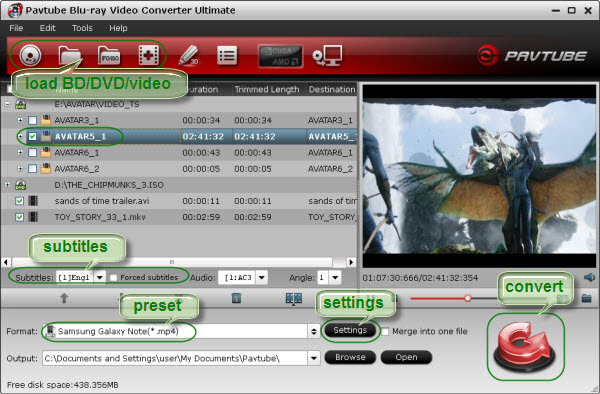This screenshot has height=394, width=600.
Task: Click the disc-to-computer copy icon
Action: 327,56
